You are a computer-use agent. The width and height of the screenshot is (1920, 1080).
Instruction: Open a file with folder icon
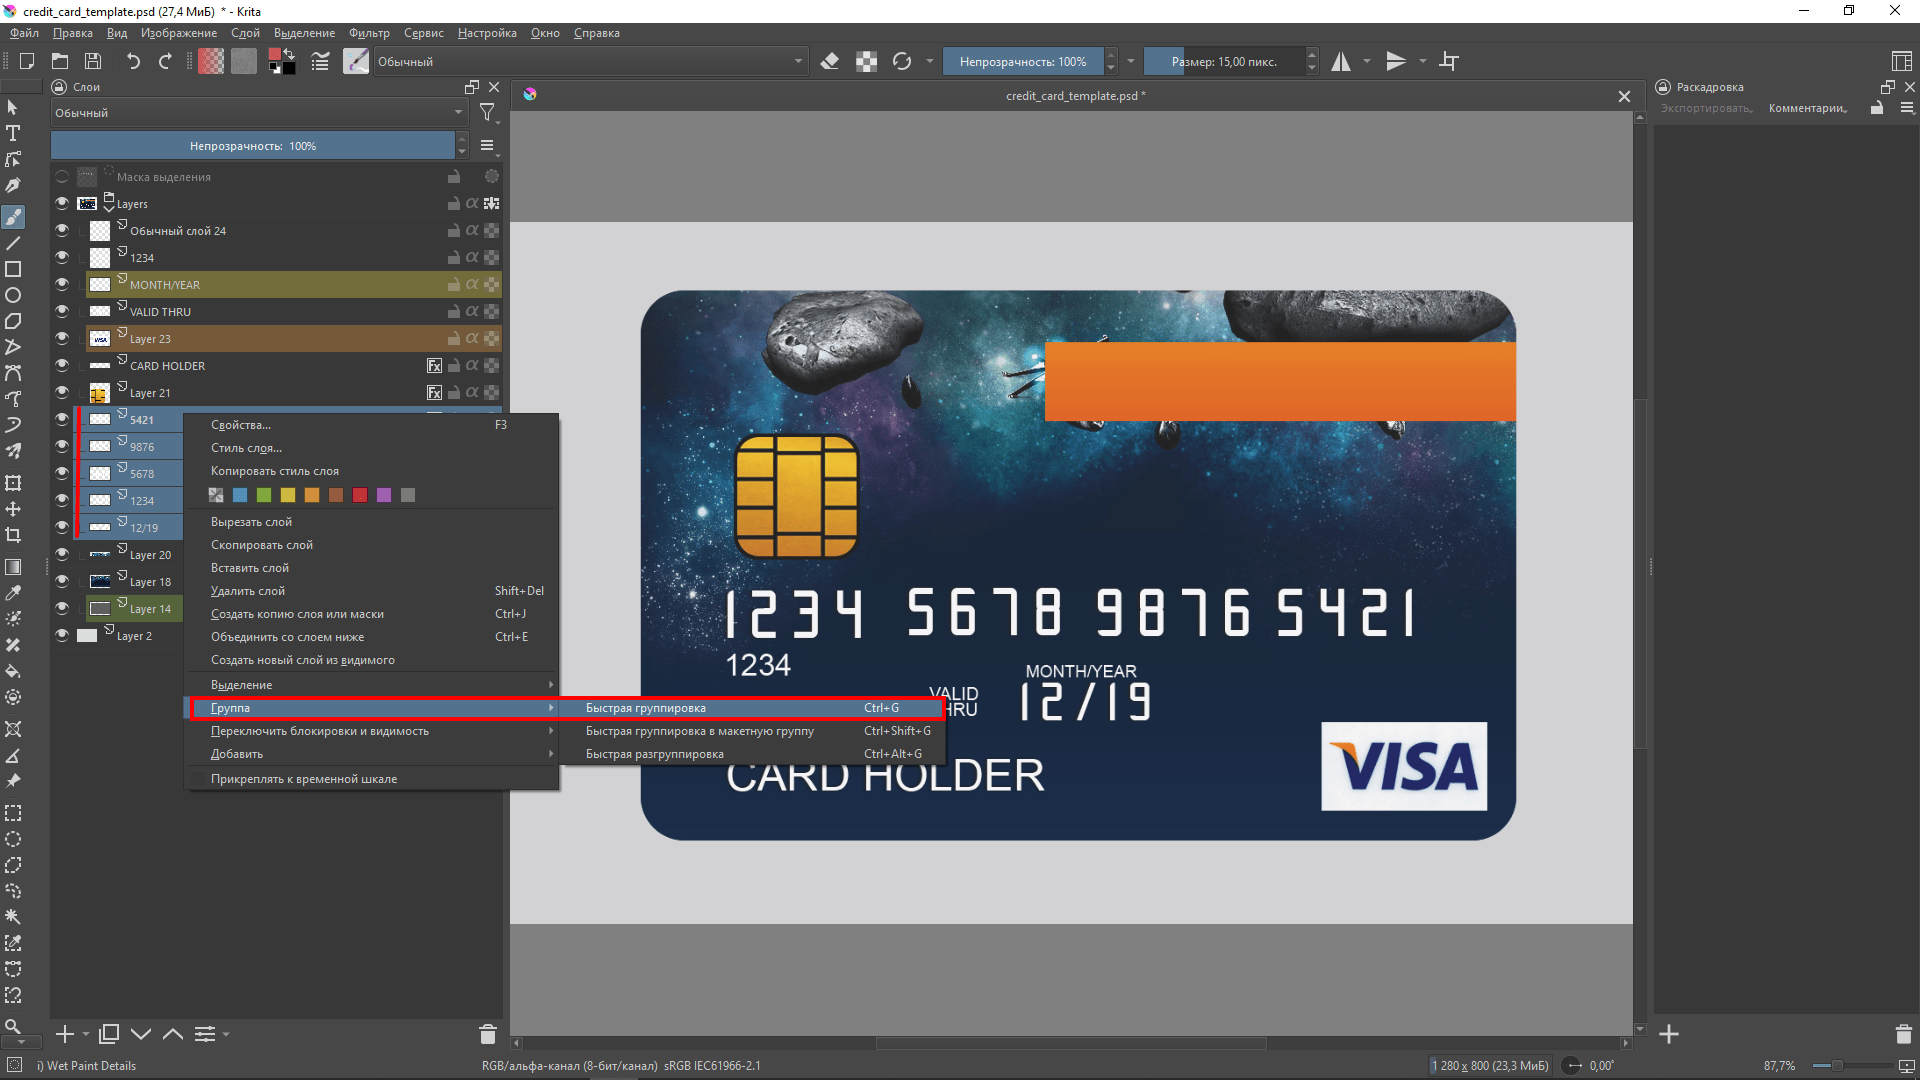pos(60,62)
